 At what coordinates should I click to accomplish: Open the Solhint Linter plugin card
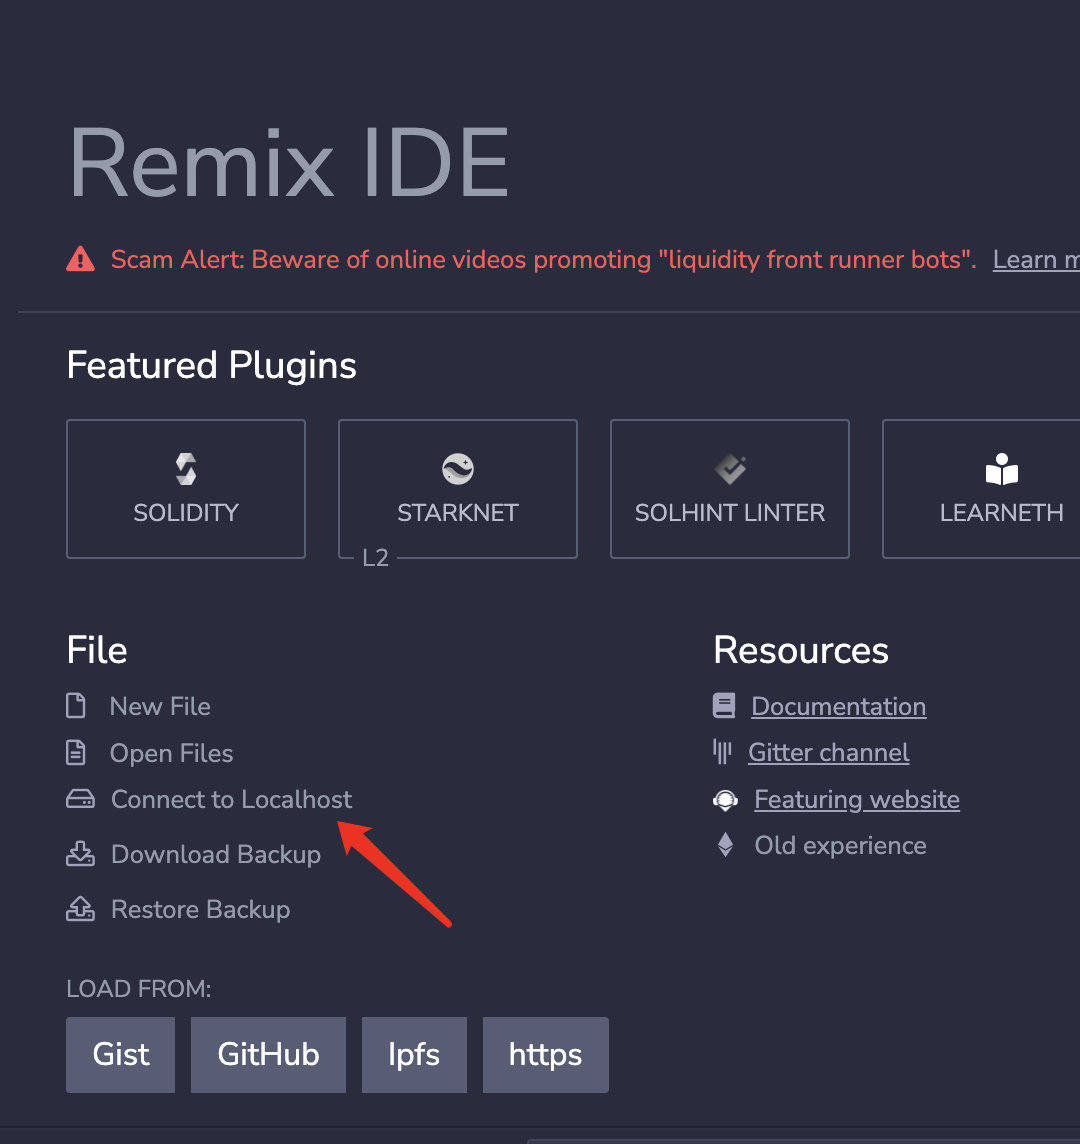(730, 489)
